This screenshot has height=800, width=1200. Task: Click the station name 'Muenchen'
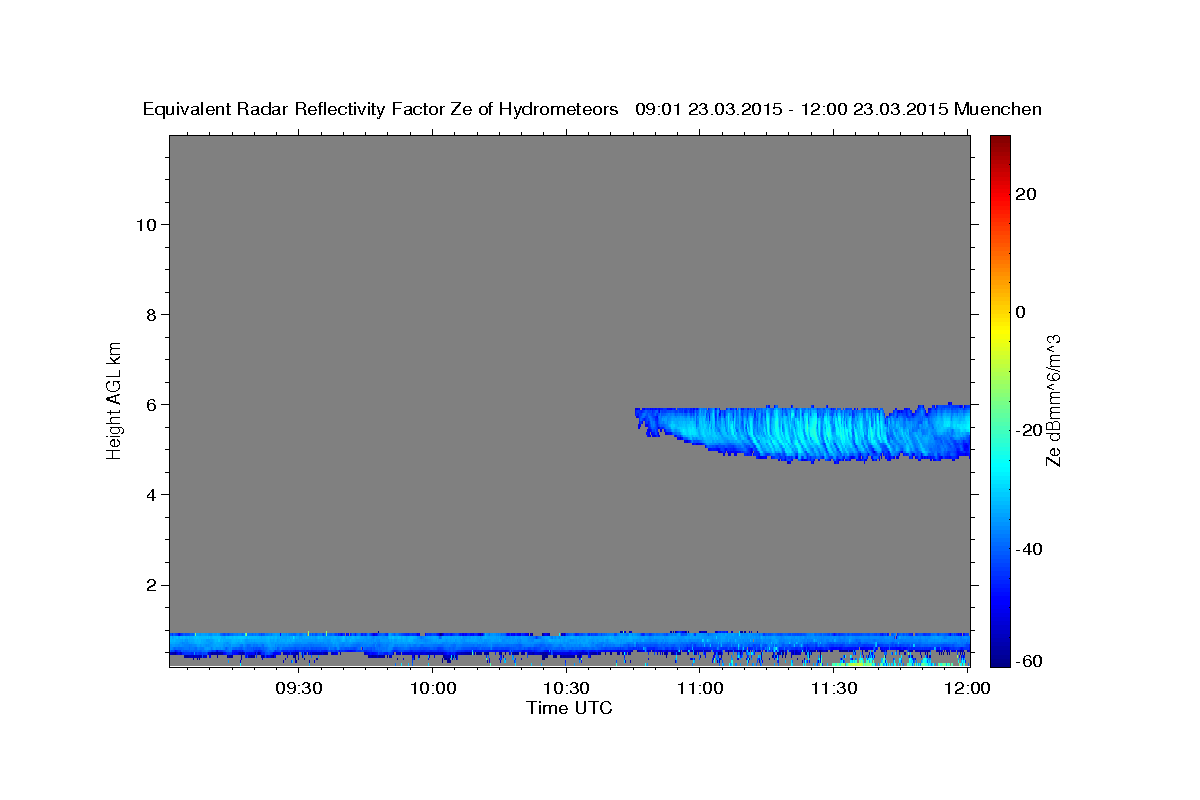pos(999,110)
